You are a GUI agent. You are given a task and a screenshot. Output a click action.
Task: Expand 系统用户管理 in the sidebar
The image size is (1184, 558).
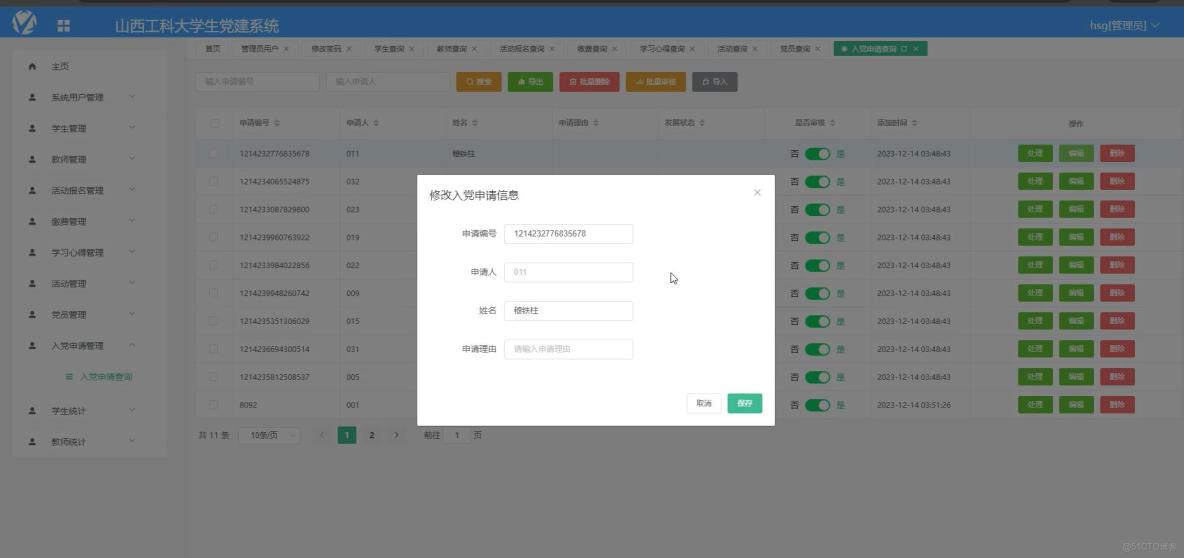click(x=132, y=97)
